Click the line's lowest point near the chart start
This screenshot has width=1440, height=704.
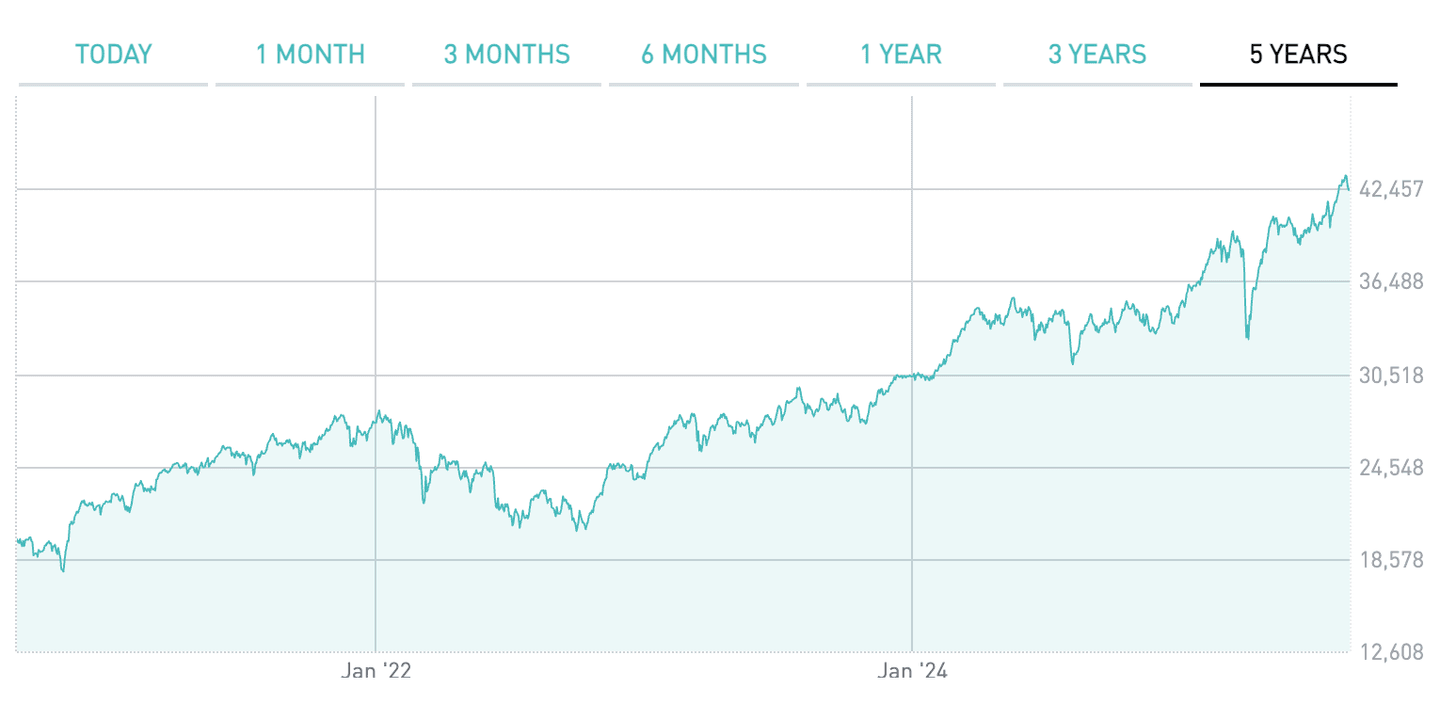click(63, 571)
